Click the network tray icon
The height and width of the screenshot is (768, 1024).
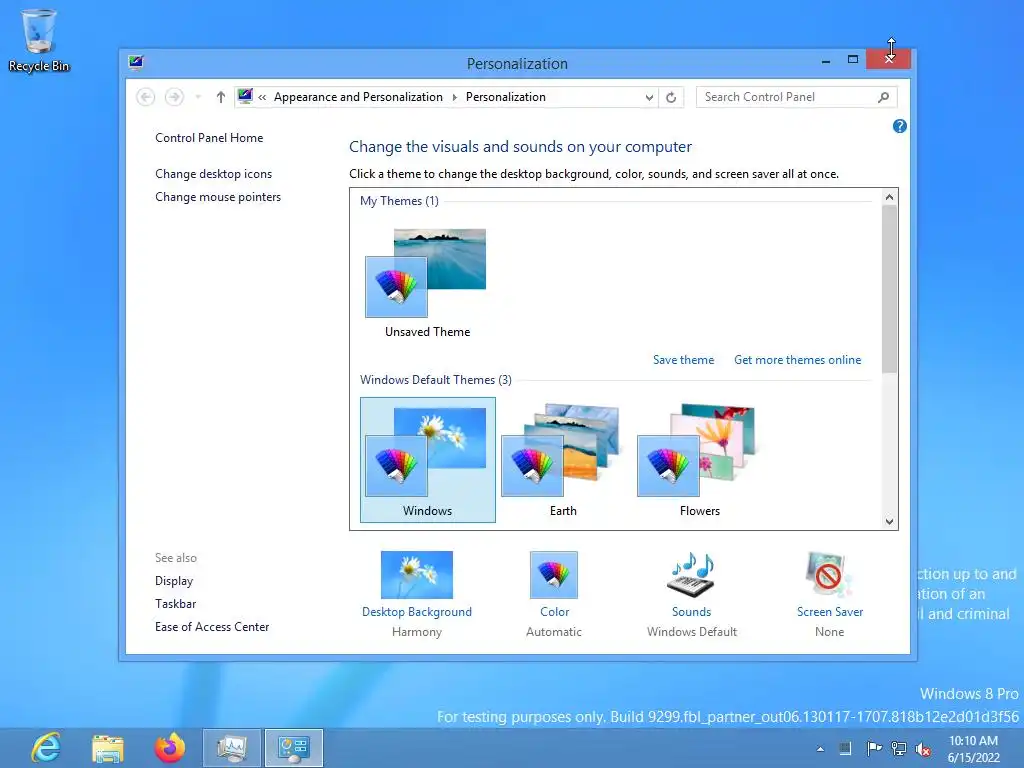pyautogui.click(x=899, y=748)
